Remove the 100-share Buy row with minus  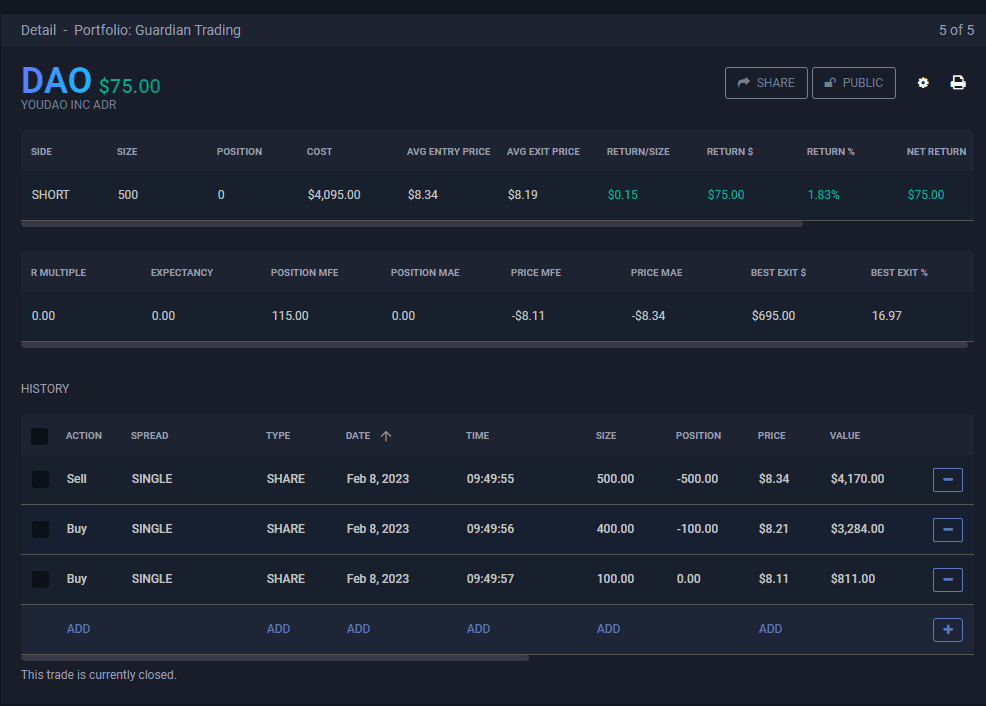coord(947,580)
